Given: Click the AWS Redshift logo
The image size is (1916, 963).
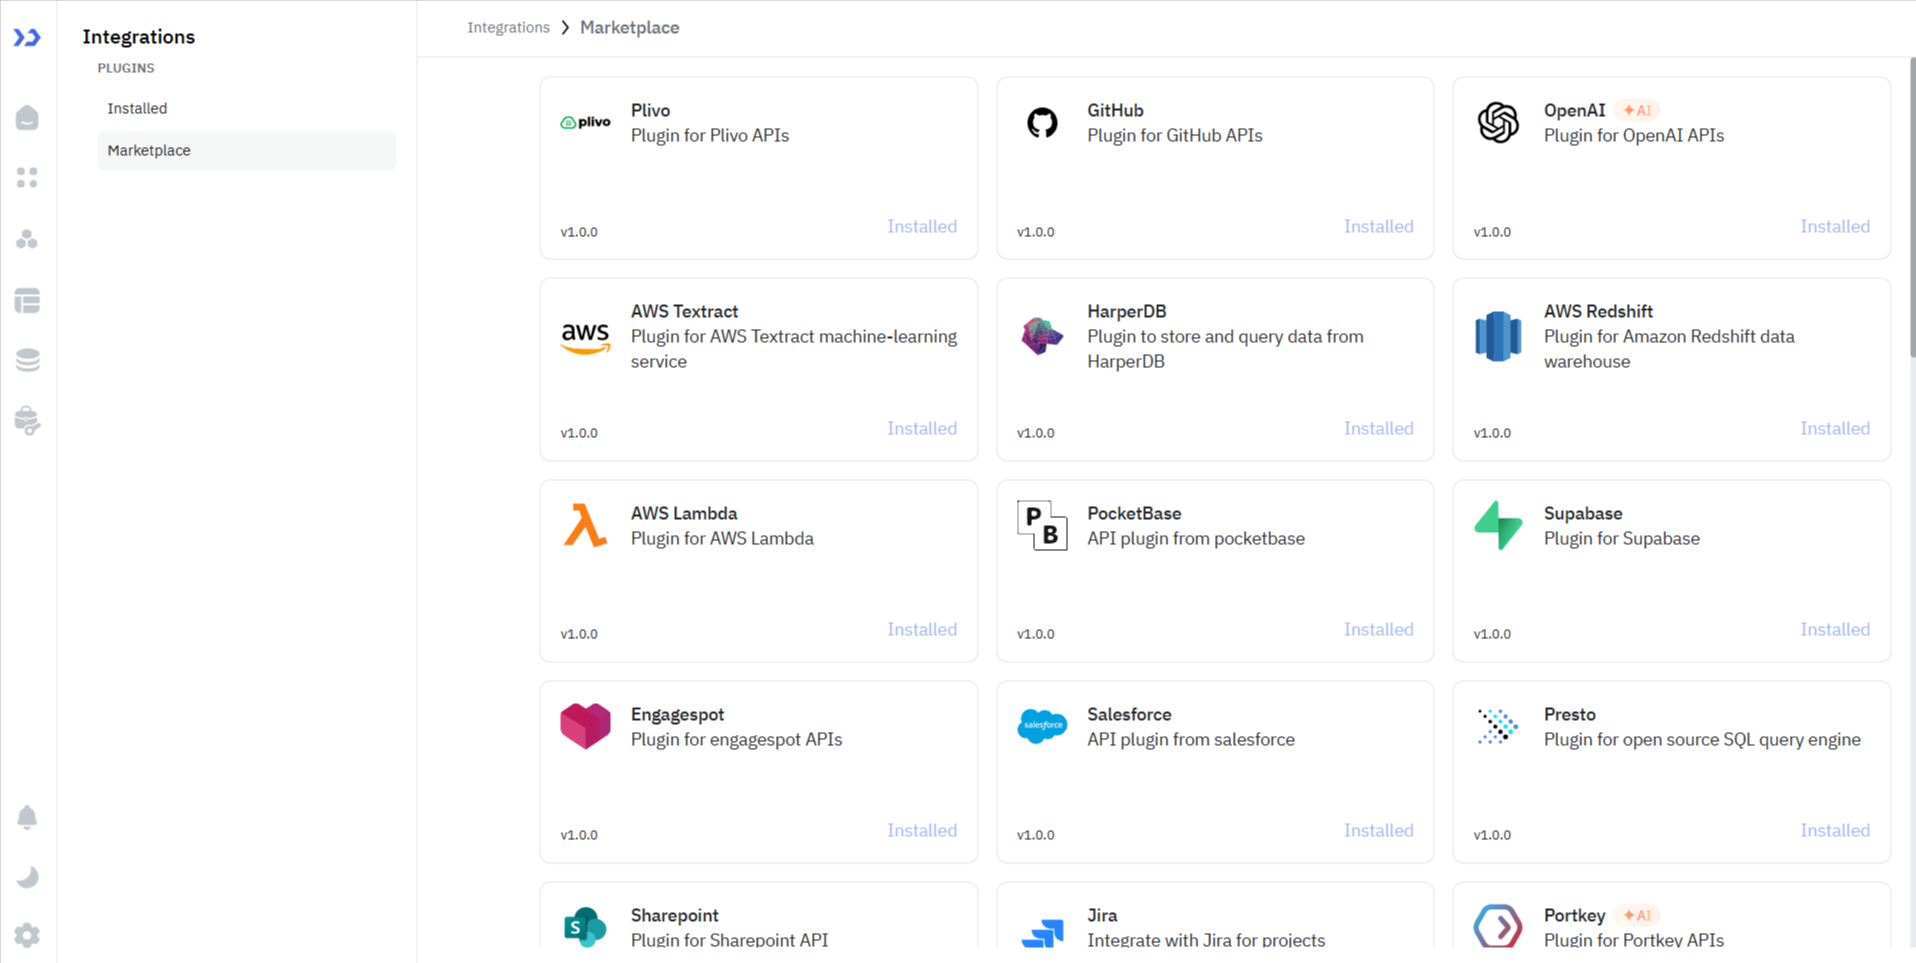Looking at the screenshot, I should (1498, 336).
